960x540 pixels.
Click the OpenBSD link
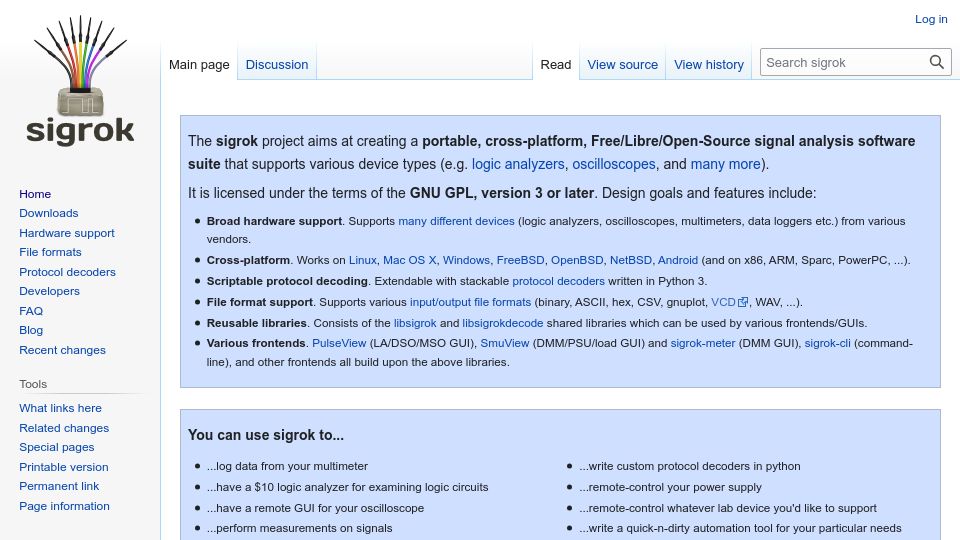click(x=577, y=260)
